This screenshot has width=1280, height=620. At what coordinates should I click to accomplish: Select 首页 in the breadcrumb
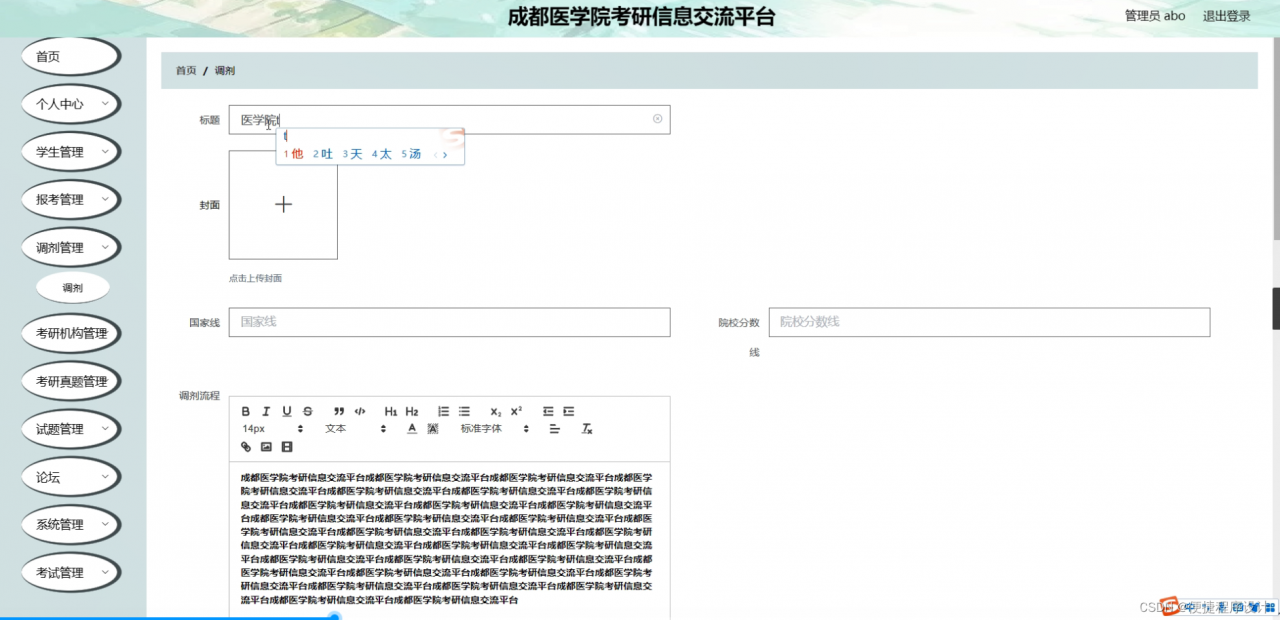click(x=184, y=70)
